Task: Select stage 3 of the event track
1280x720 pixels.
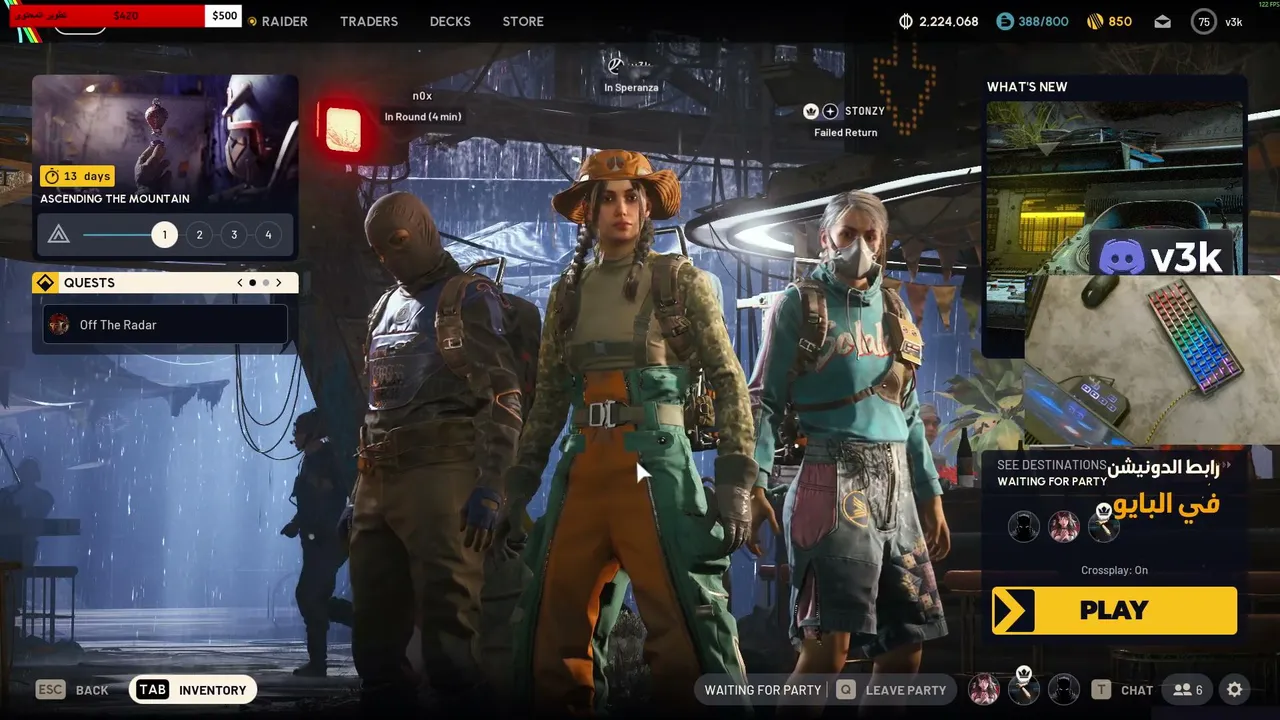Action: tap(234, 235)
